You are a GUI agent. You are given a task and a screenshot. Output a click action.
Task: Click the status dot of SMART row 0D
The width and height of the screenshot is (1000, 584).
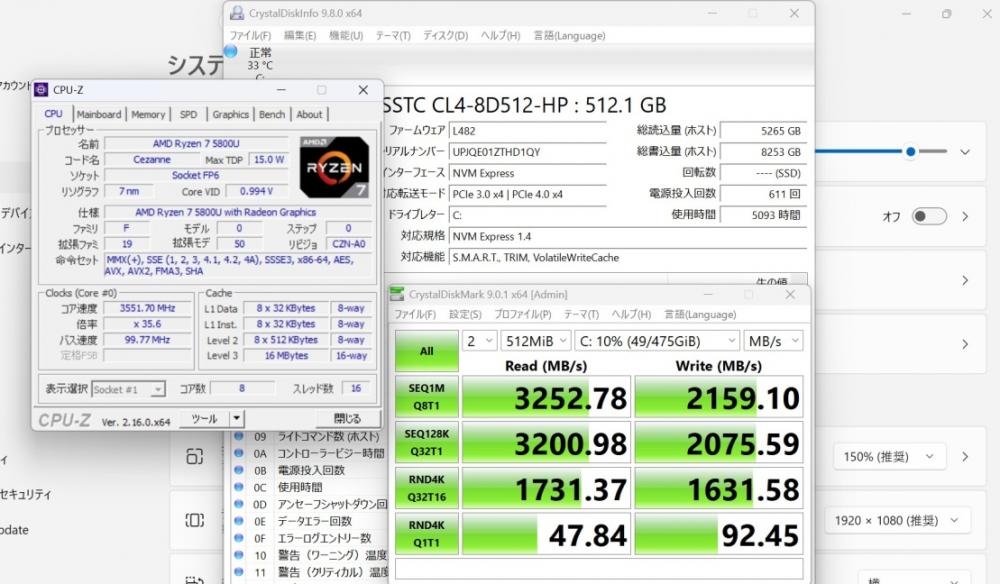pos(239,504)
